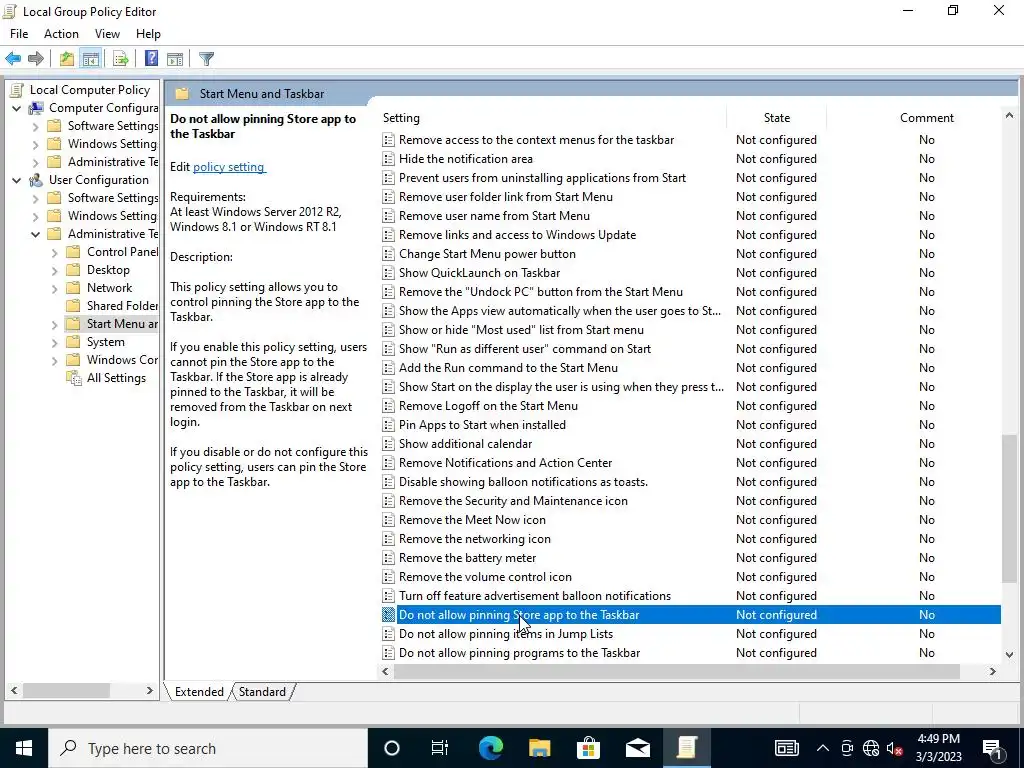Click the Cortana circle taskbar icon
The image size is (1024, 768).
coord(391,748)
